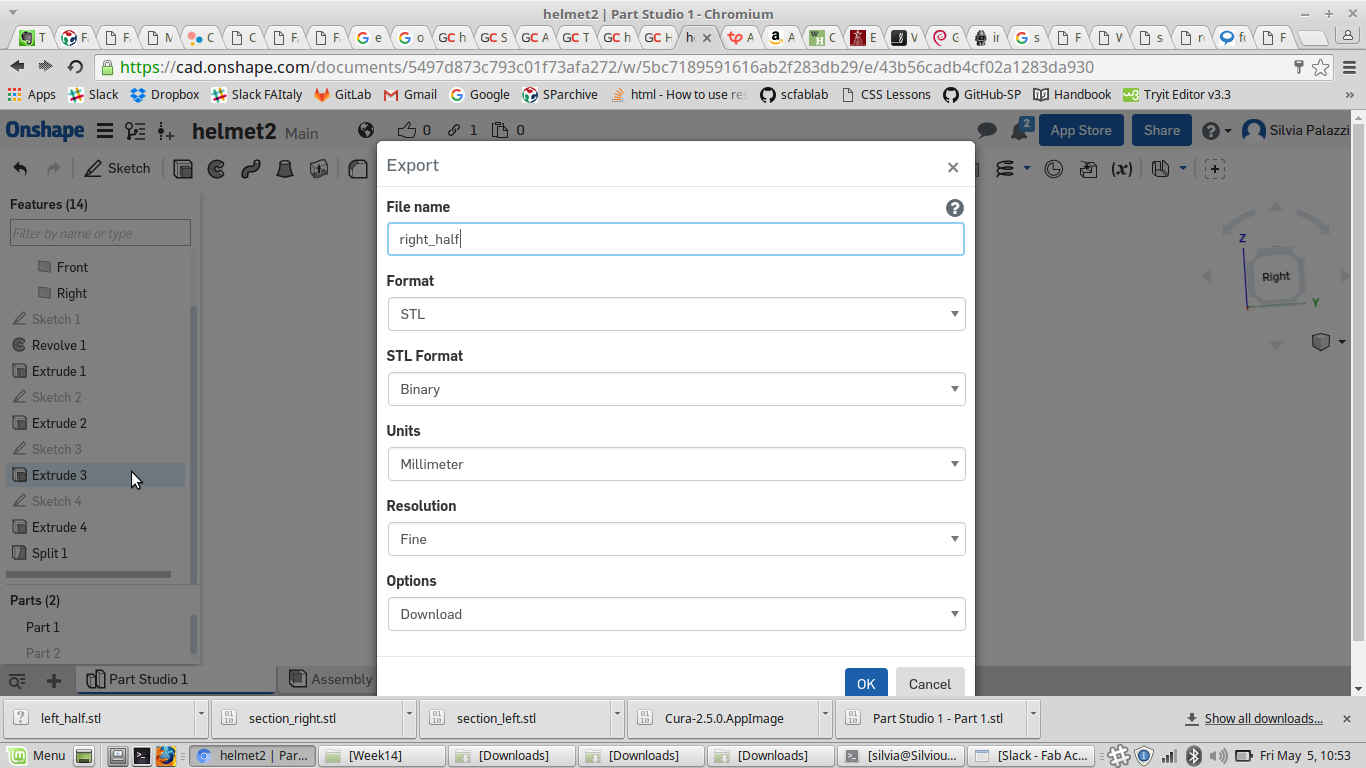Select the Extrude tool icon

click(183, 169)
